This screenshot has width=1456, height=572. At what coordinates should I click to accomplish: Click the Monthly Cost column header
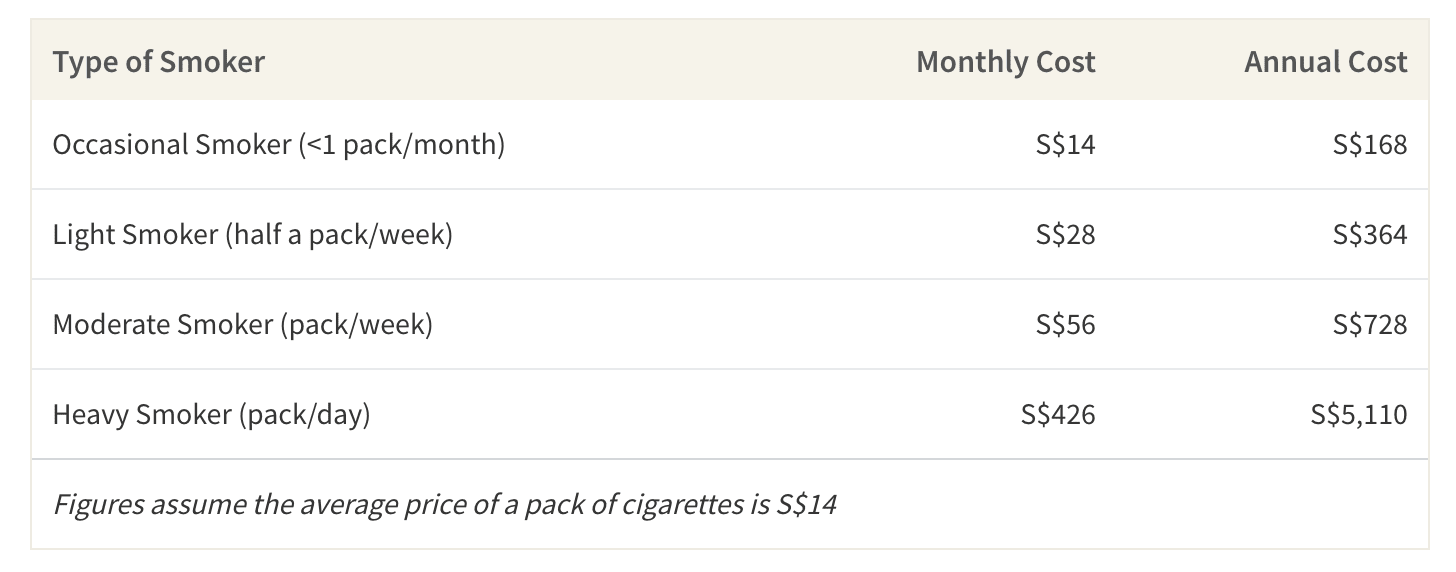point(1006,62)
